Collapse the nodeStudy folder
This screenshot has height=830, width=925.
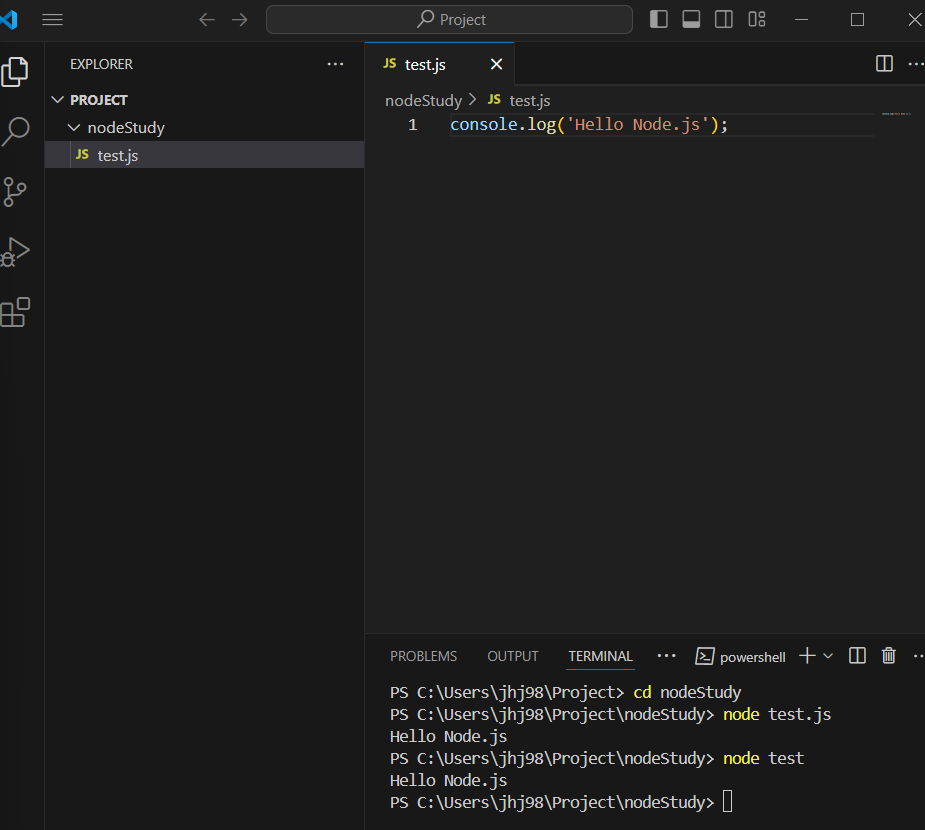click(x=73, y=127)
